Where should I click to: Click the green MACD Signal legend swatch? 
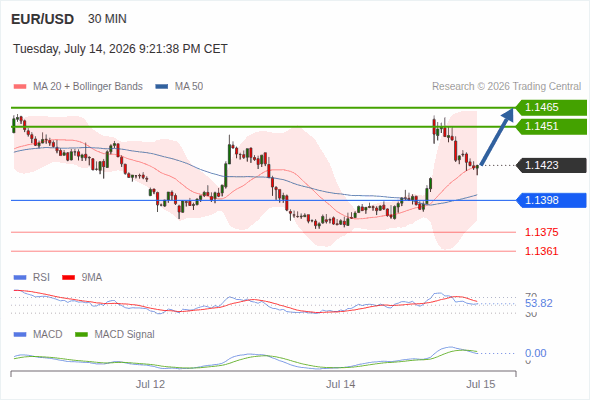[81, 335]
